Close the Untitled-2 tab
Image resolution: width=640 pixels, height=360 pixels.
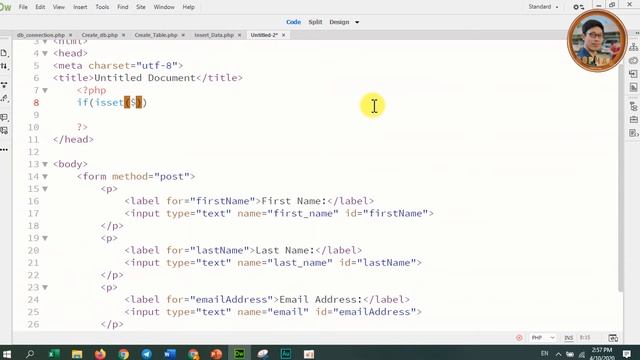(x=284, y=35)
